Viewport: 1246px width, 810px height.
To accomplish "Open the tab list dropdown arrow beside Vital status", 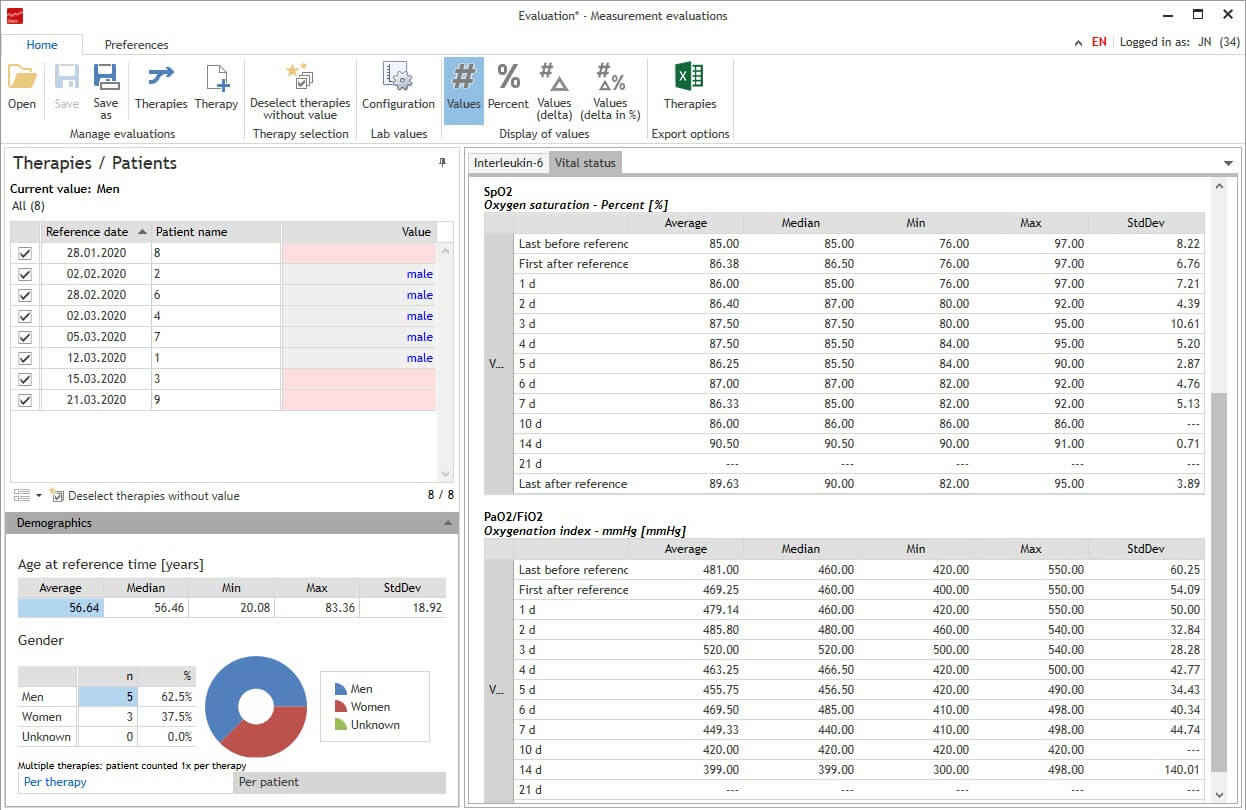I will [1228, 163].
